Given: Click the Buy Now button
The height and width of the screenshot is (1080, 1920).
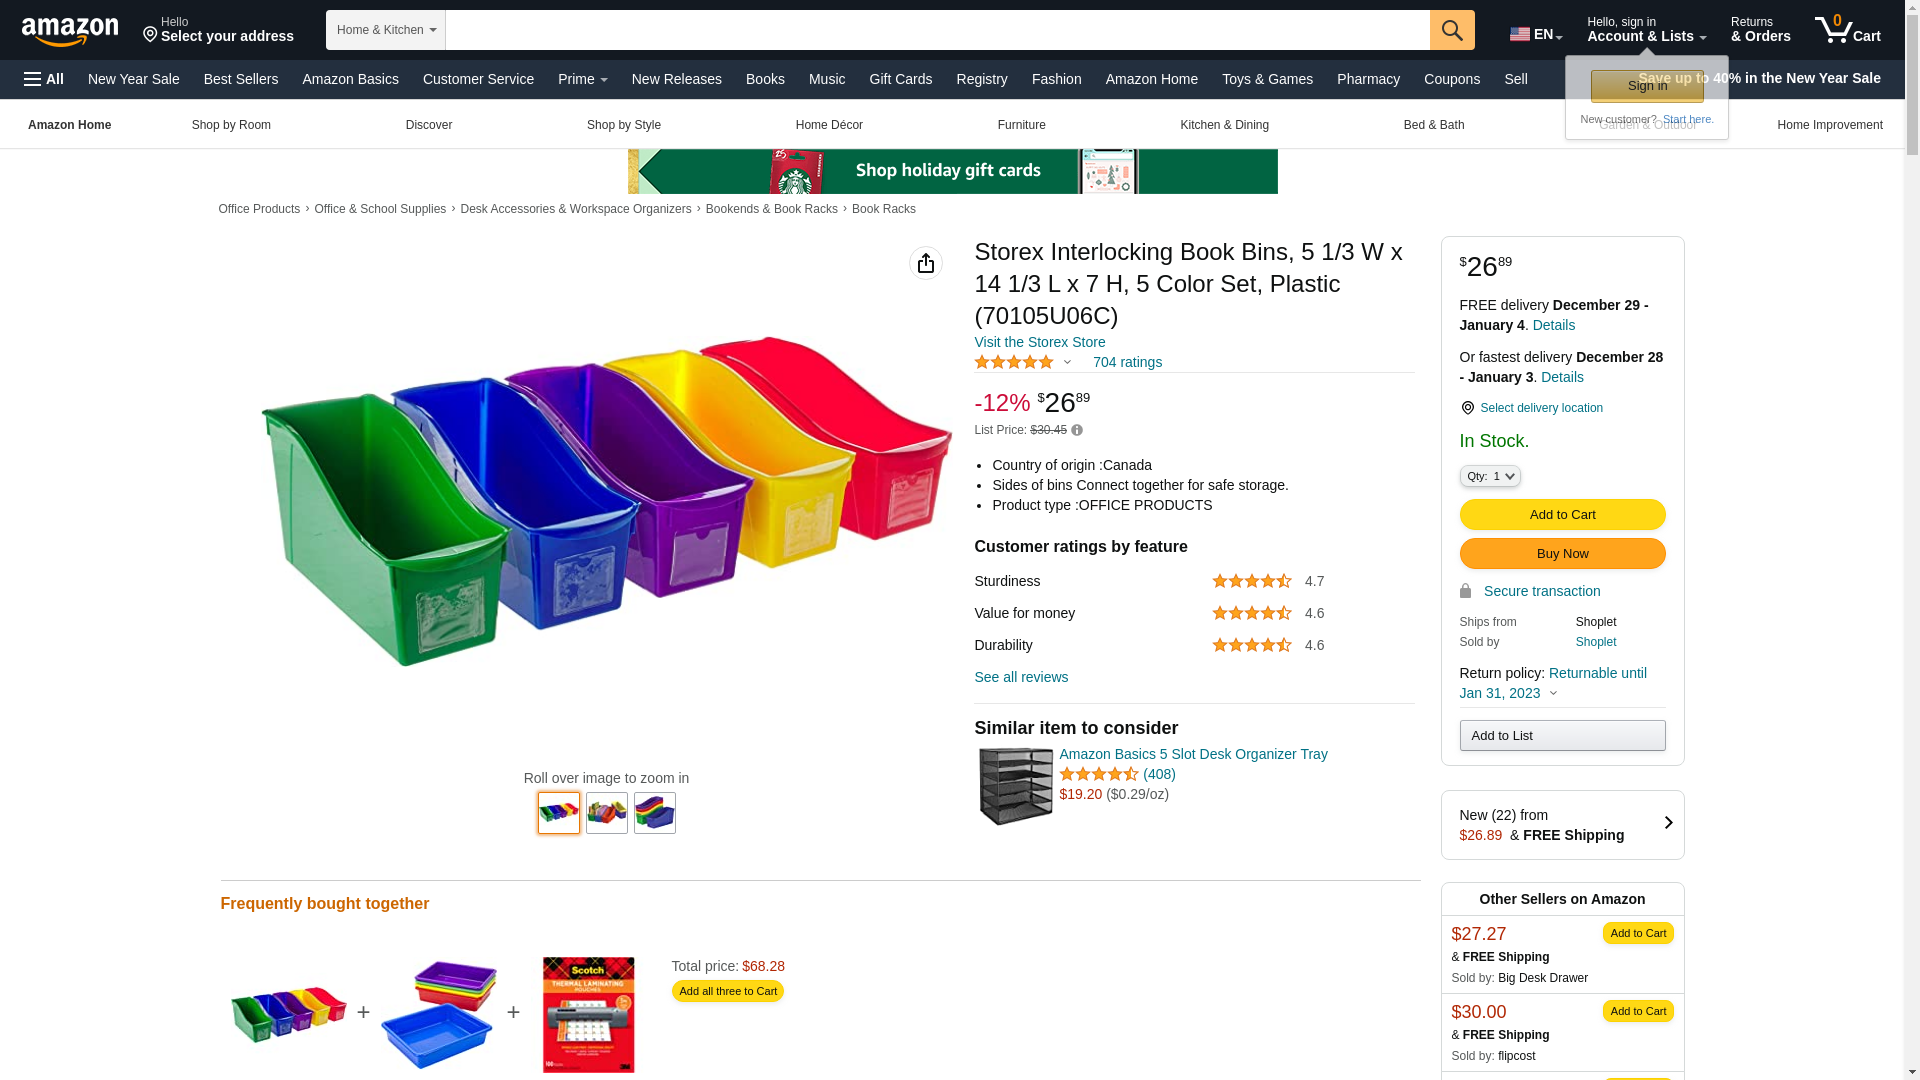Looking at the screenshot, I should [1562, 554].
